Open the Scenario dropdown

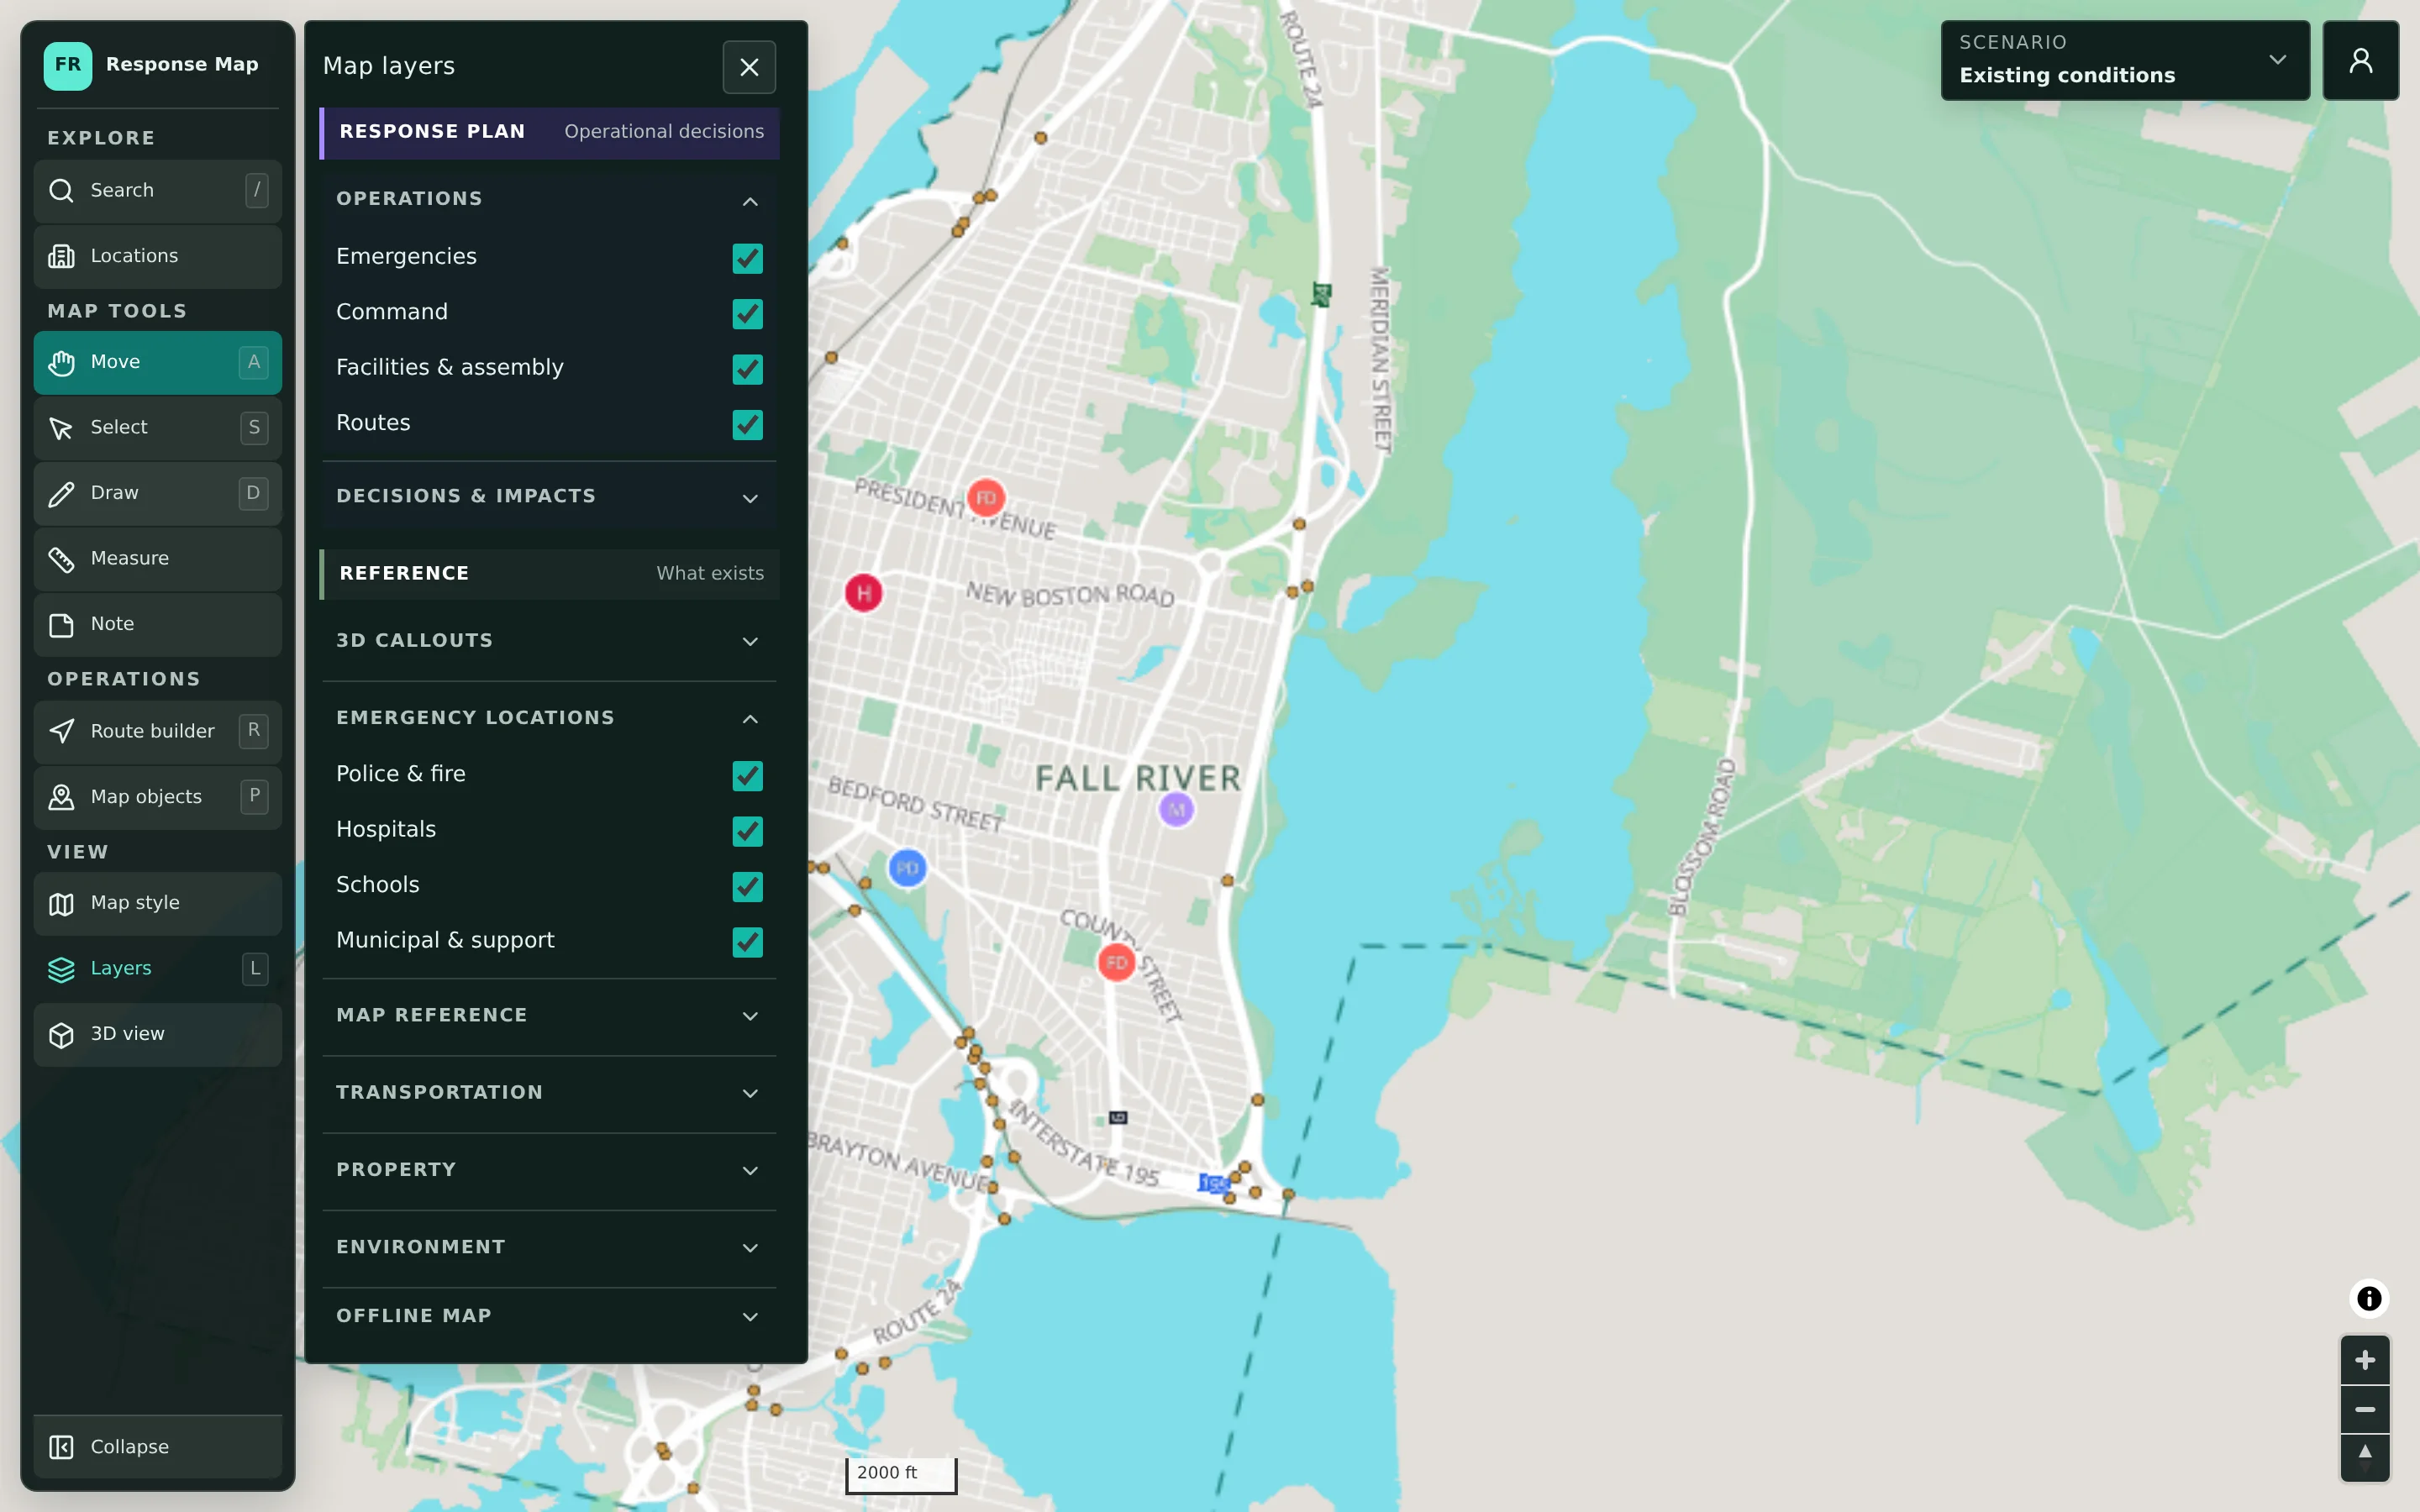pyautogui.click(x=2124, y=60)
